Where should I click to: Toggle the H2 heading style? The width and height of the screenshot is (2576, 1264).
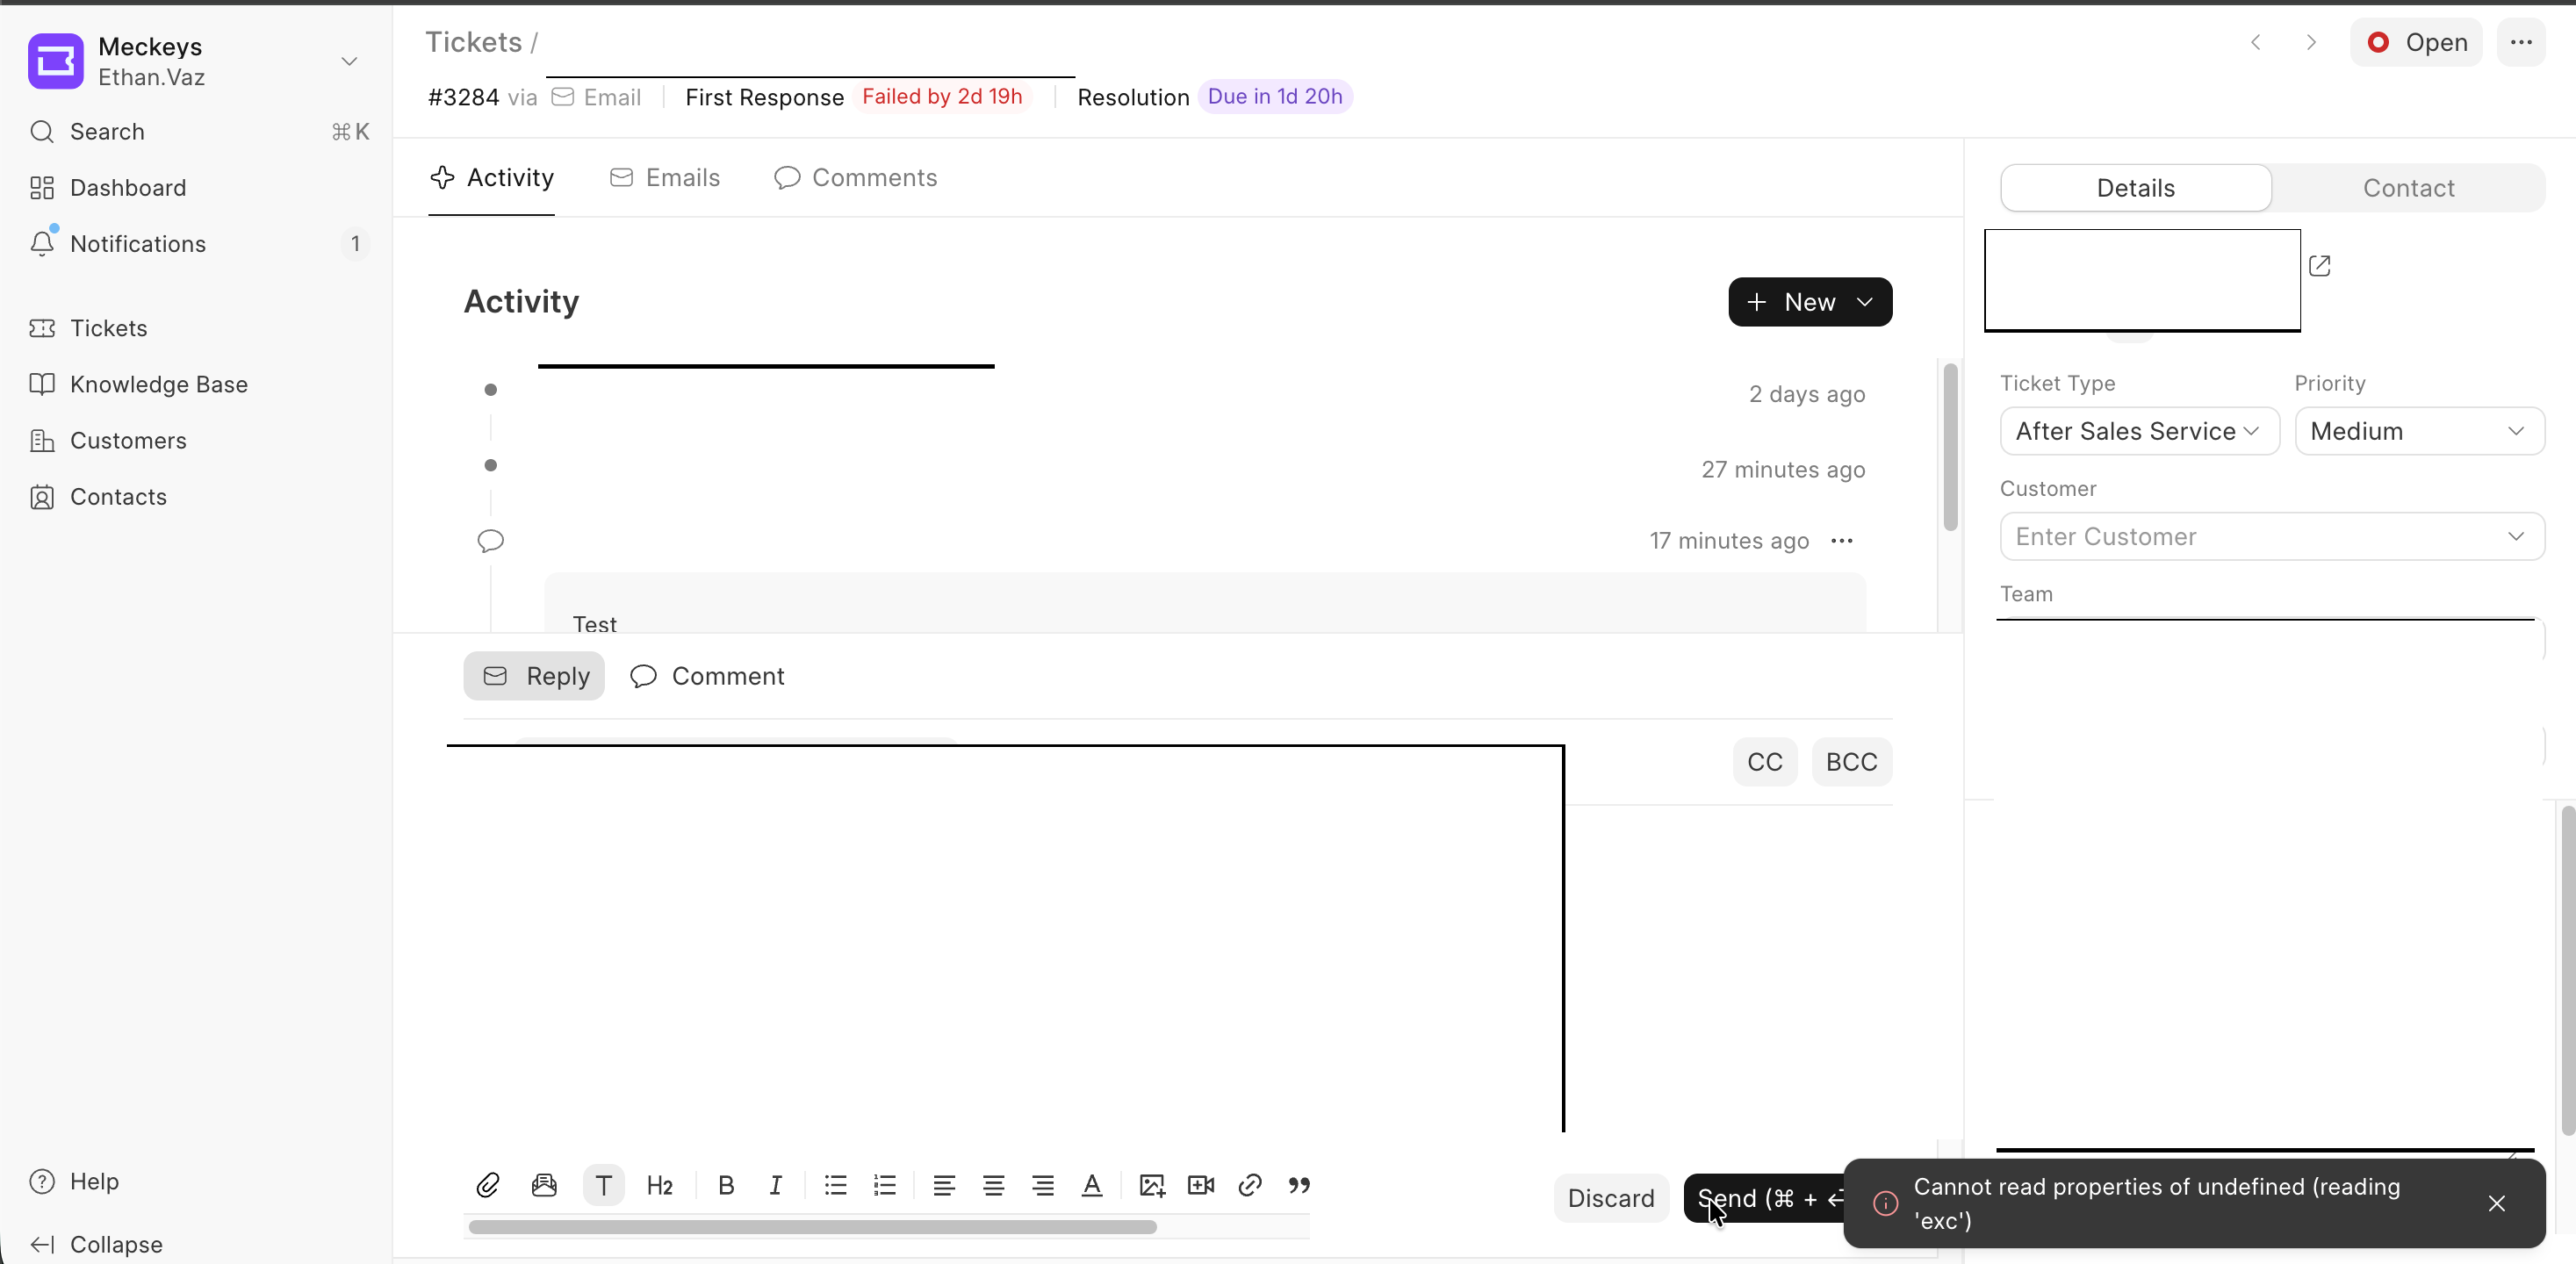click(660, 1185)
